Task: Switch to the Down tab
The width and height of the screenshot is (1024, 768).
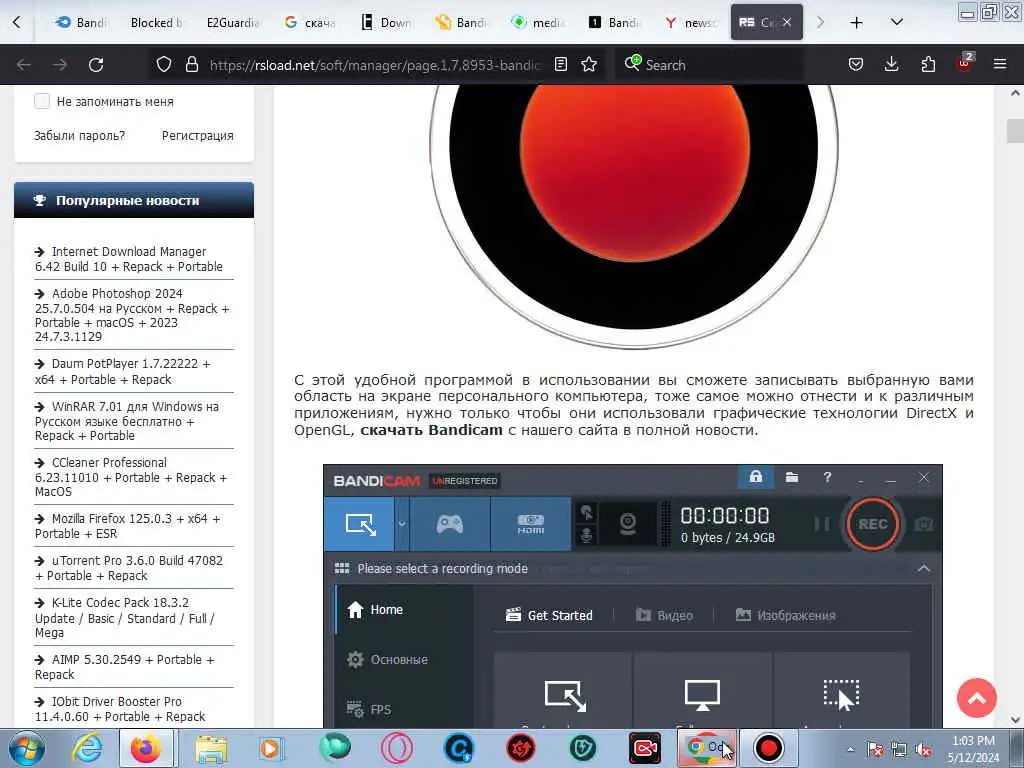Action: (386, 23)
